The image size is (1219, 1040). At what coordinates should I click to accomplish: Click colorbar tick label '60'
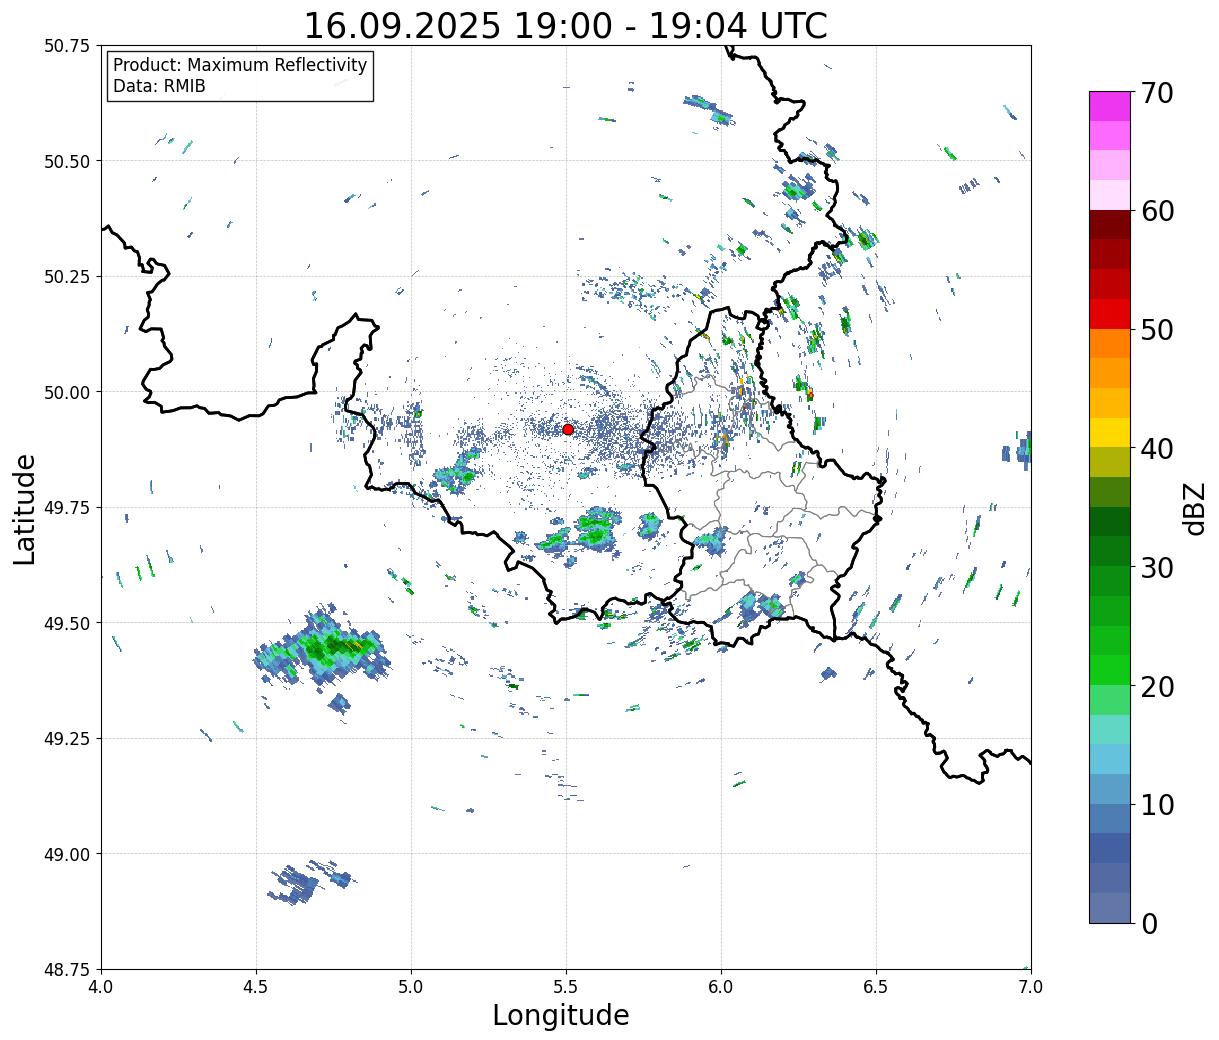click(1157, 211)
